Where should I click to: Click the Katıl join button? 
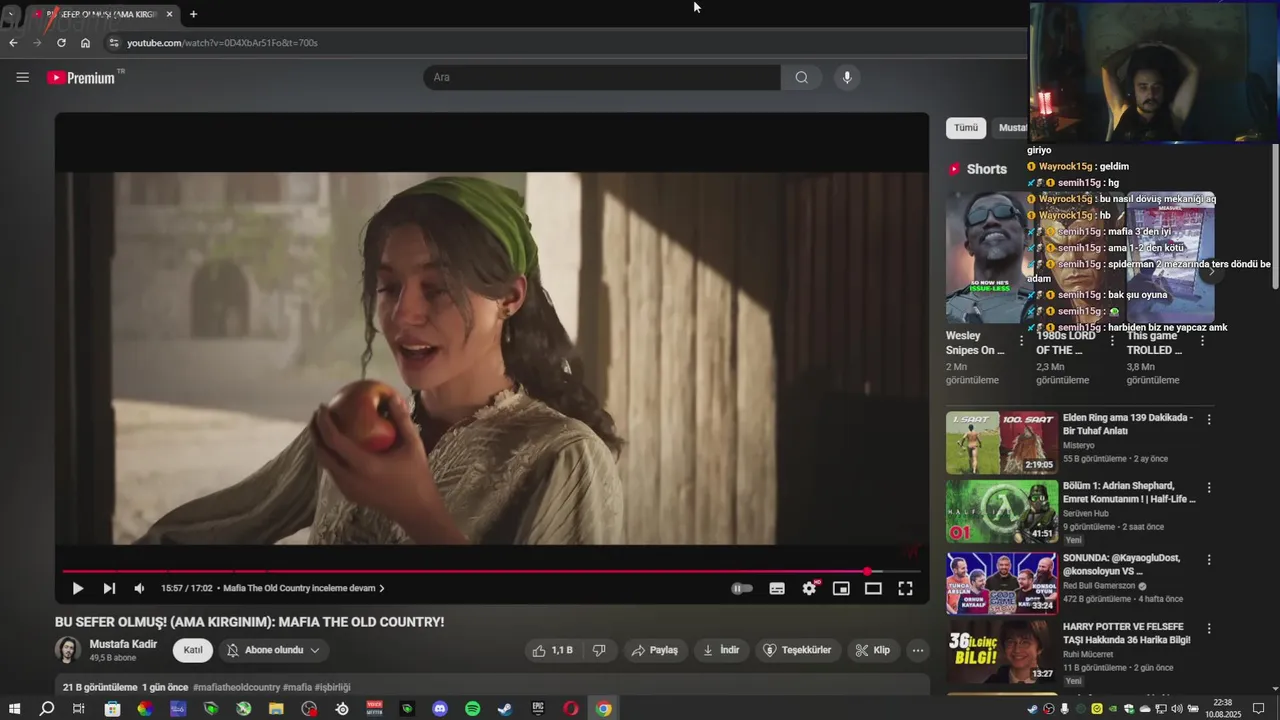193,650
